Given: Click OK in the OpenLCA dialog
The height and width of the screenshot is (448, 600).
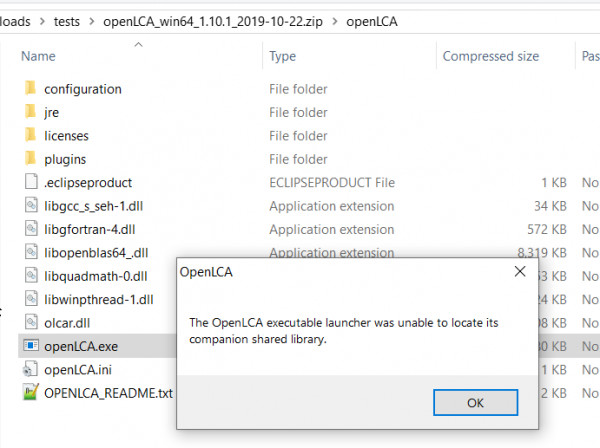Looking at the screenshot, I should (x=475, y=402).
